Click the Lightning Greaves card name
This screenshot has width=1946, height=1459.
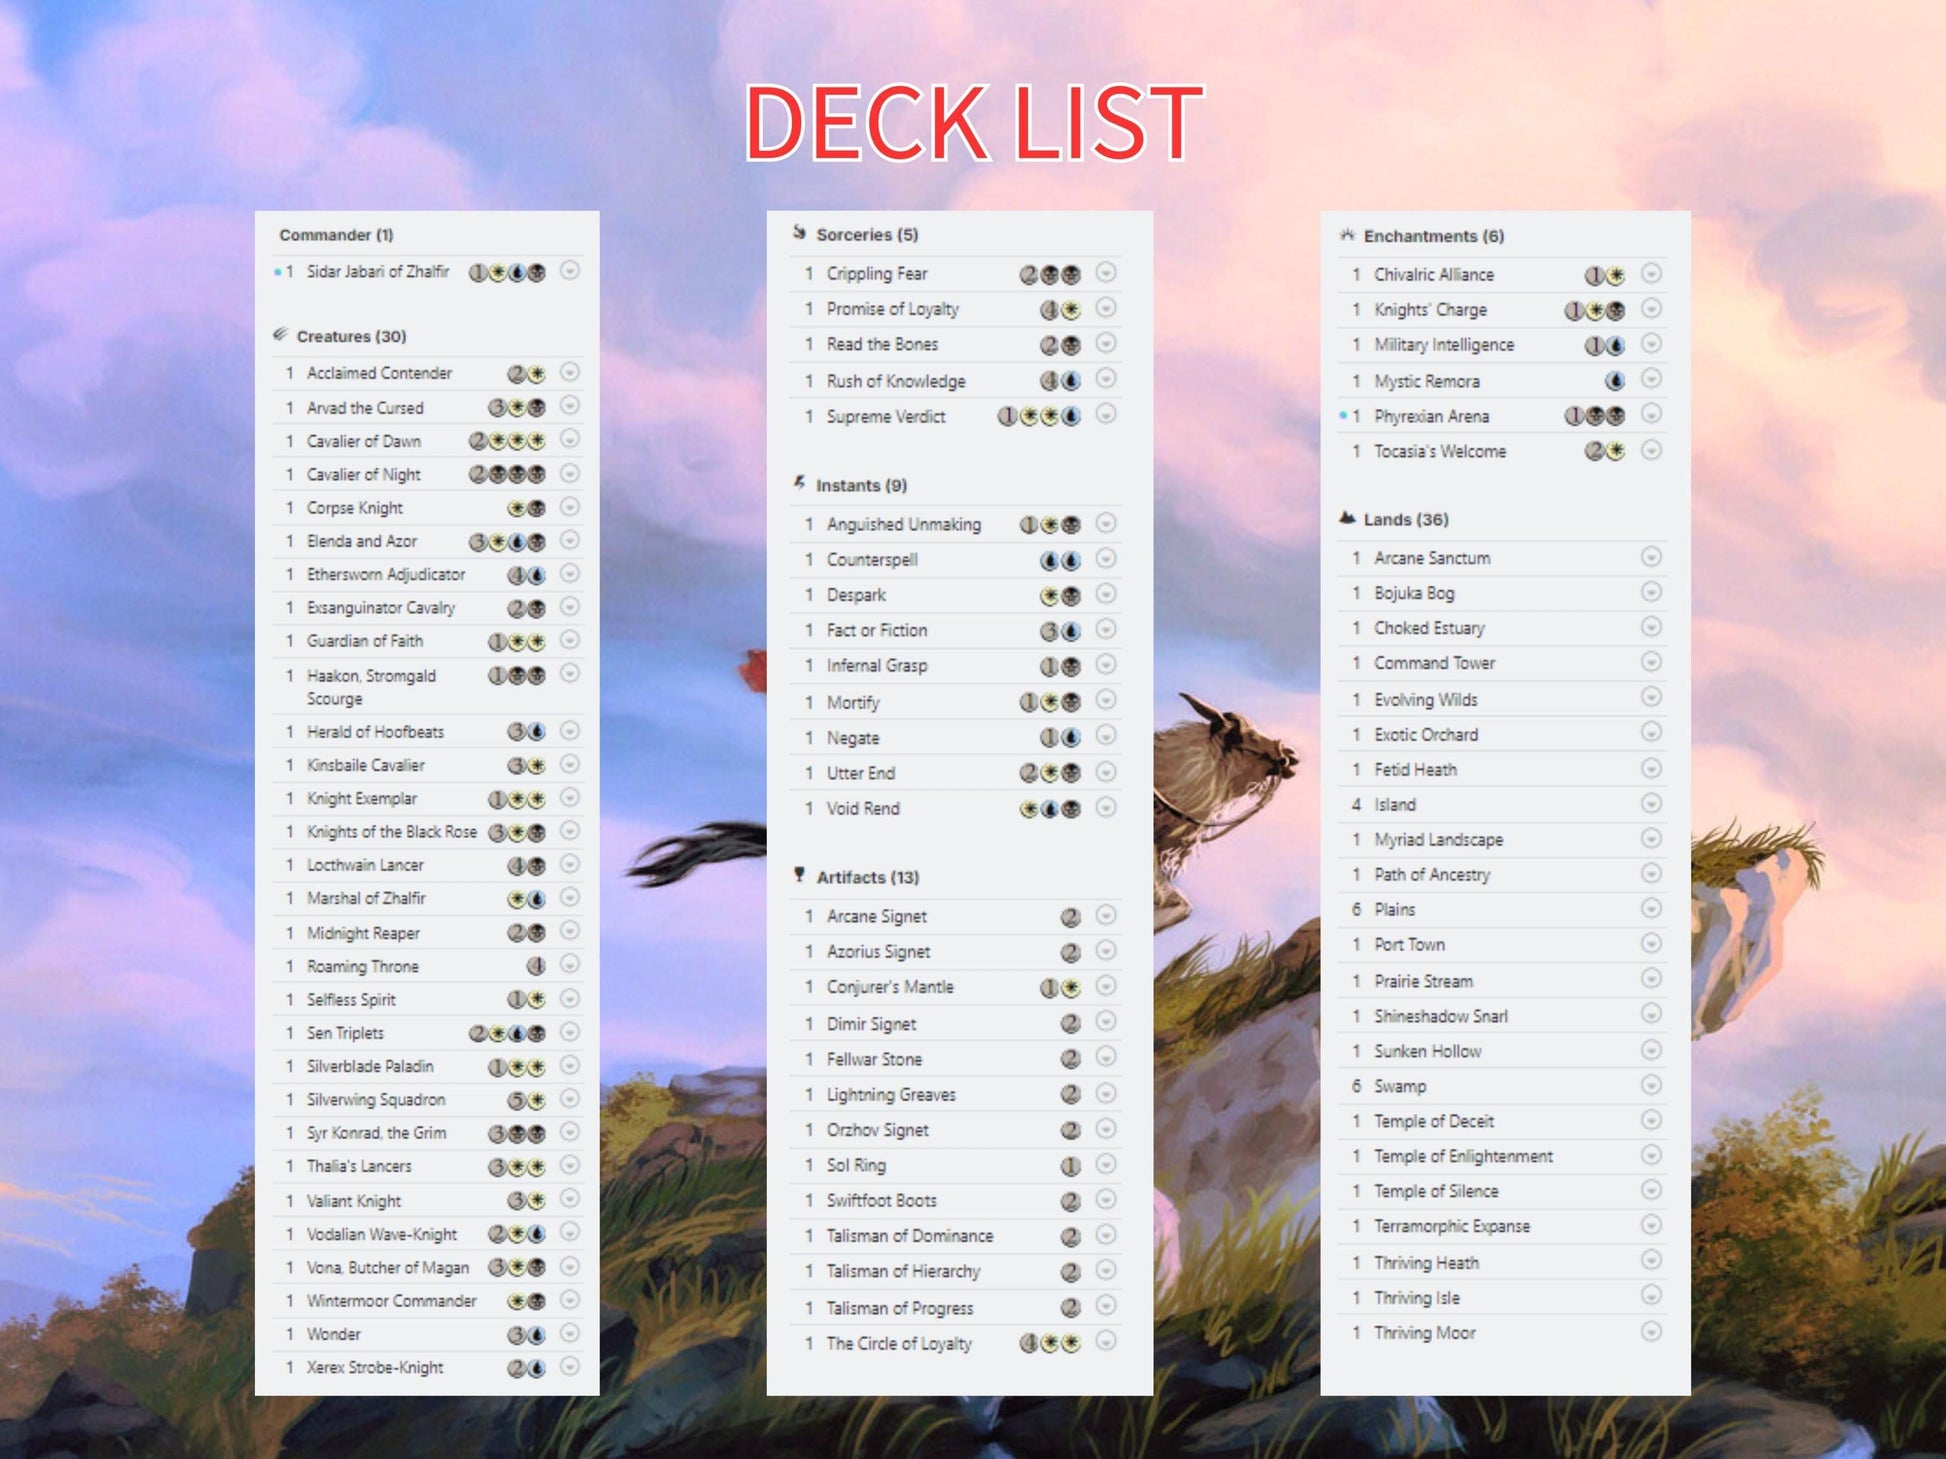click(x=890, y=1095)
